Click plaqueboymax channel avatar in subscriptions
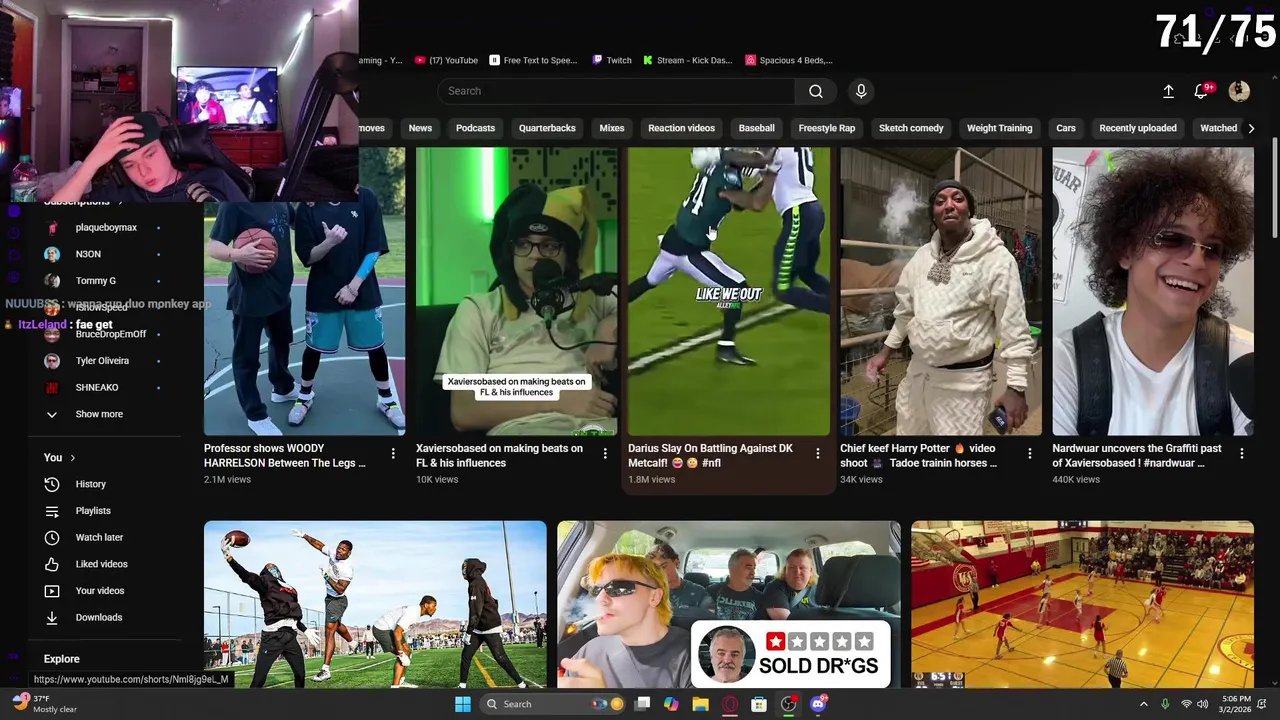Image resolution: width=1280 pixels, height=720 pixels. (52, 228)
